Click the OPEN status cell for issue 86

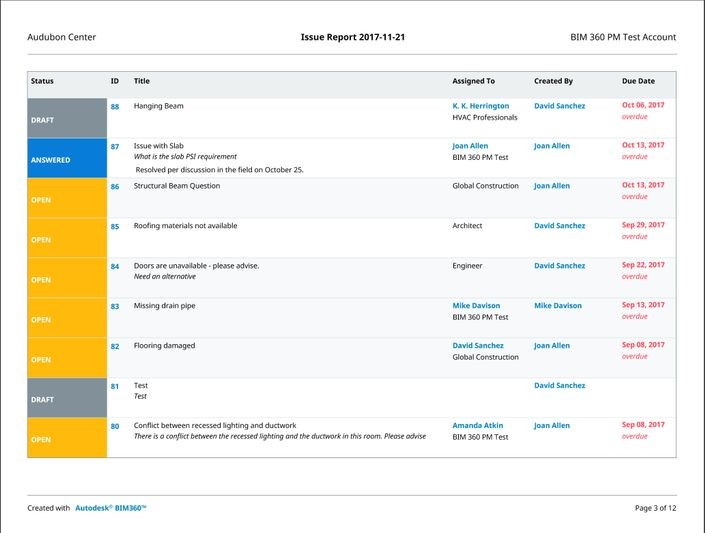click(x=67, y=198)
